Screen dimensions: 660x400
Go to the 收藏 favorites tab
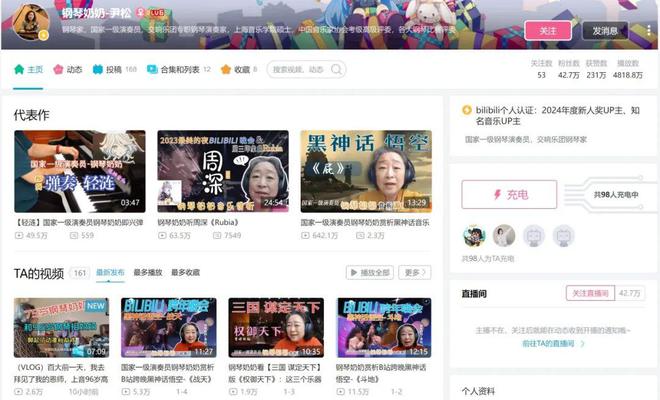coord(239,69)
